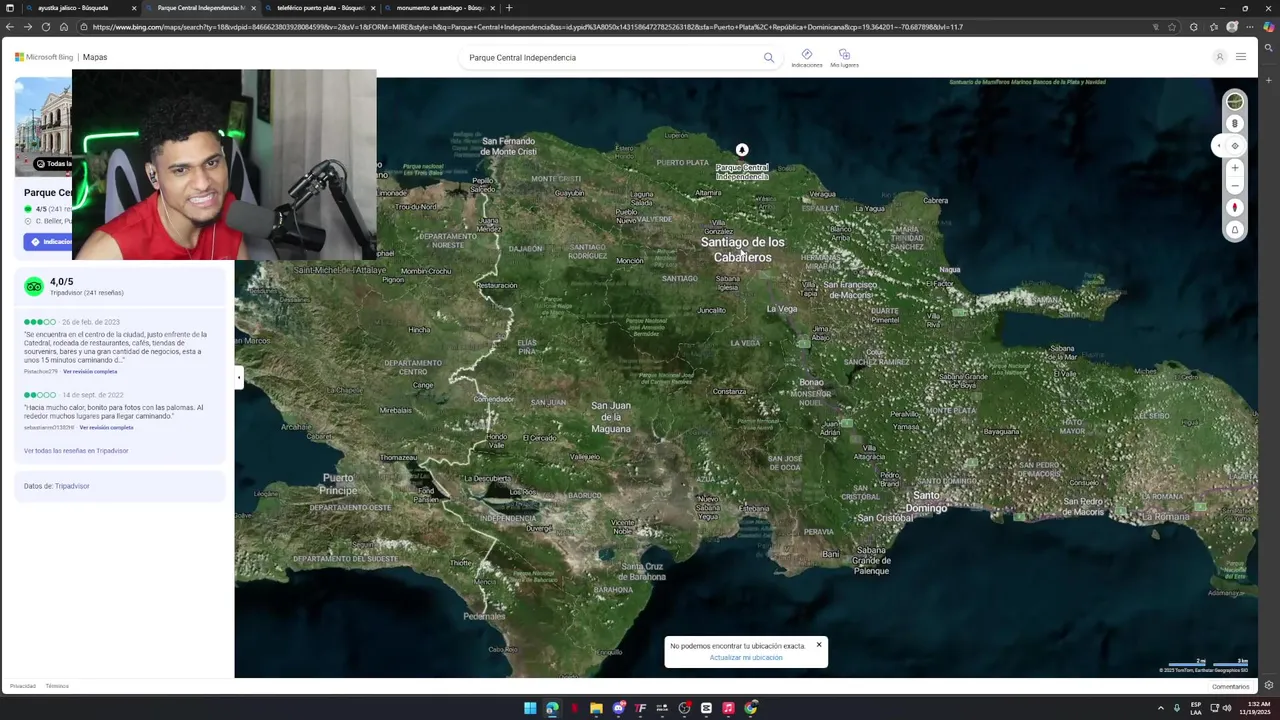1280x720 pixels.
Task: Open the Bing Maps hamburger menu
Action: [1241, 57]
